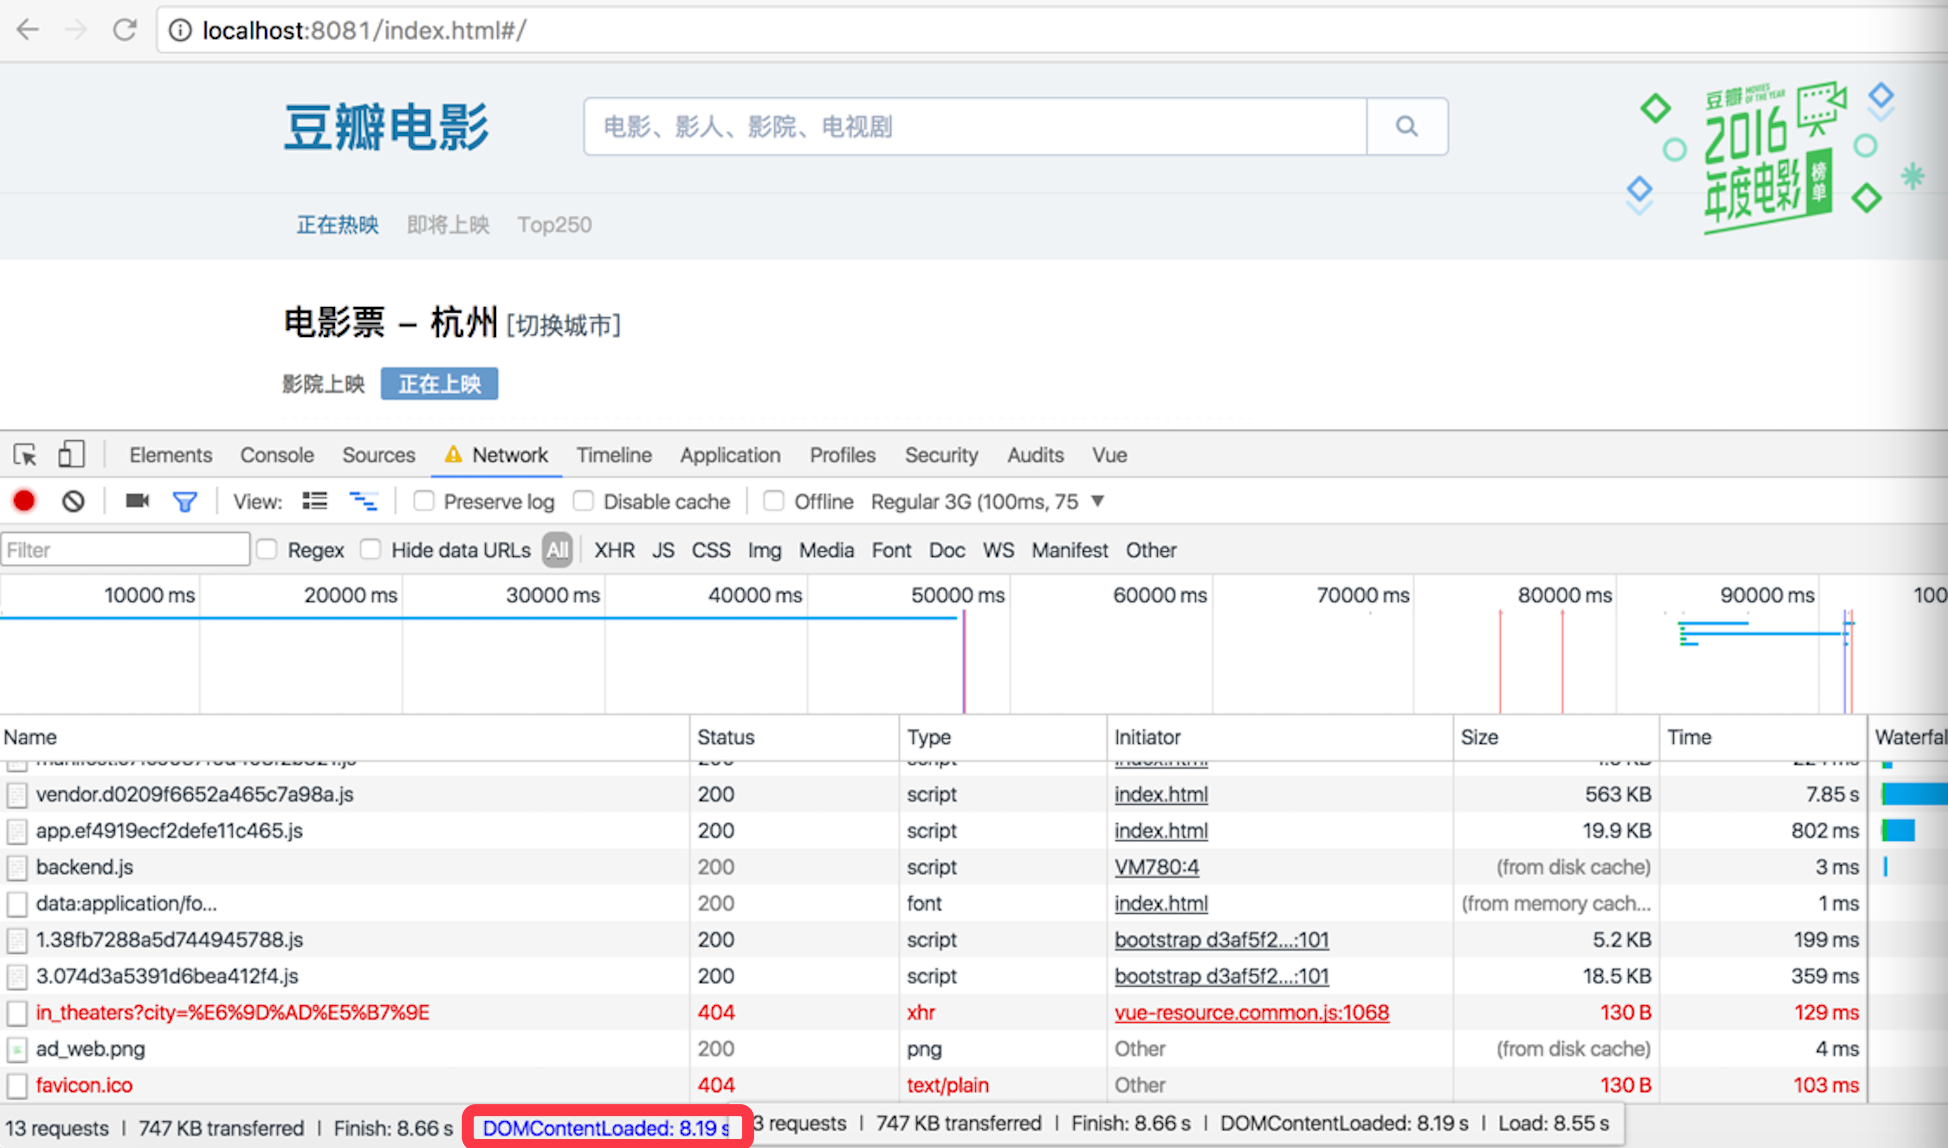1948x1148 pixels.
Task: Click the 豆瓣电影 logo
Action: [386, 127]
